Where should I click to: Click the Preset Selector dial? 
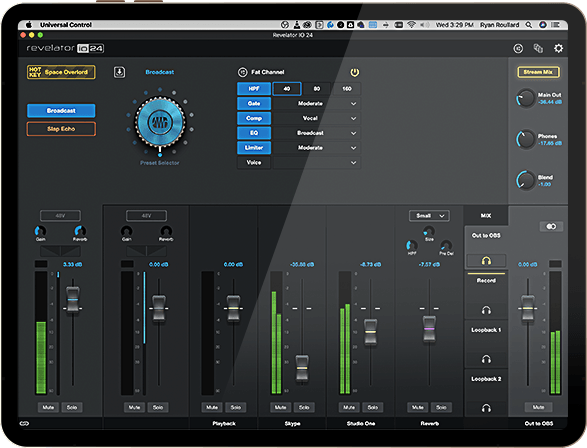160,122
